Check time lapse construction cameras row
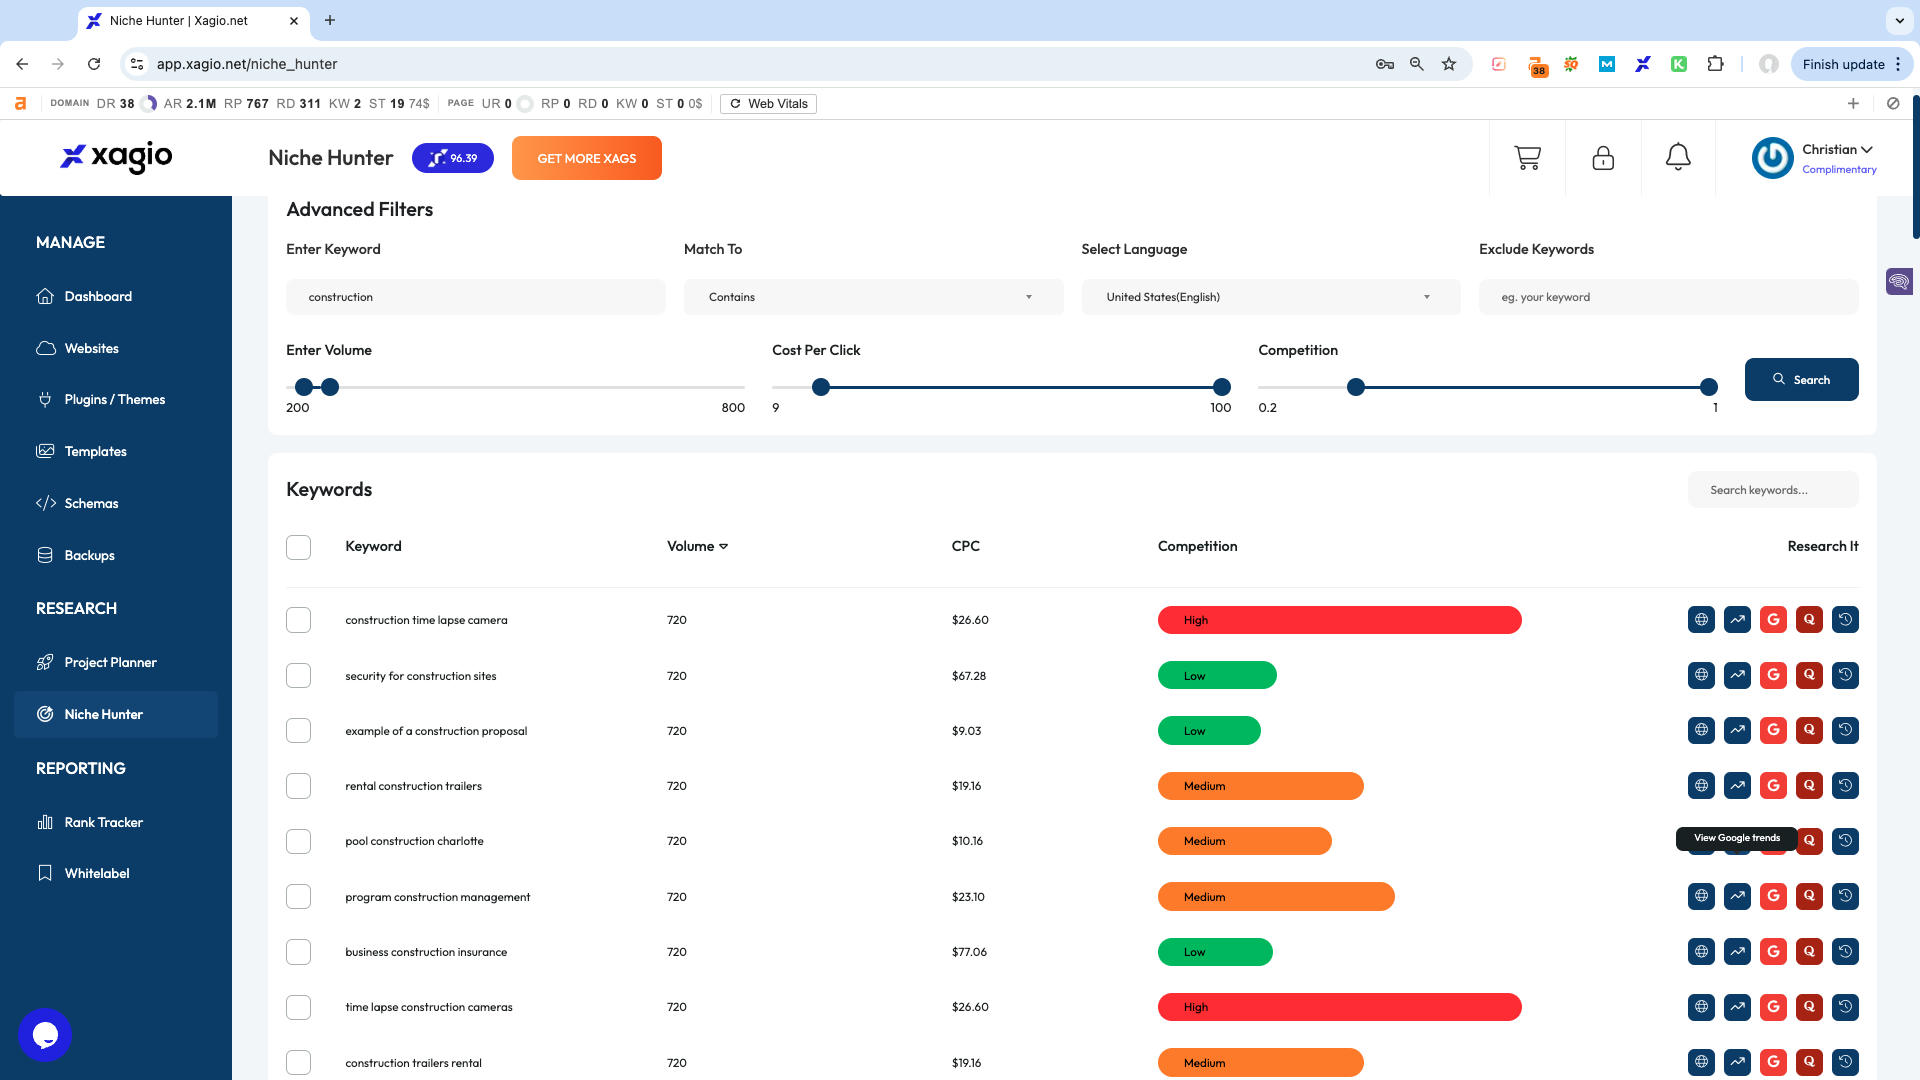The height and width of the screenshot is (1080, 1920). tap(298, 1007)
